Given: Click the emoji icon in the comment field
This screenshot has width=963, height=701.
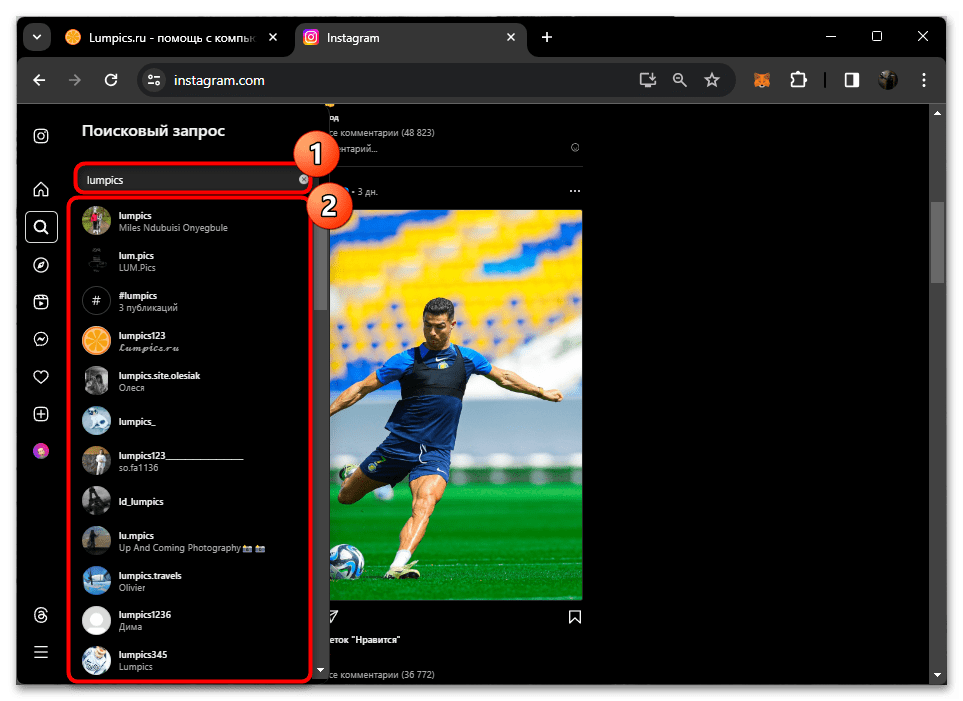Looking at the screenshot, I should point(575,147).
